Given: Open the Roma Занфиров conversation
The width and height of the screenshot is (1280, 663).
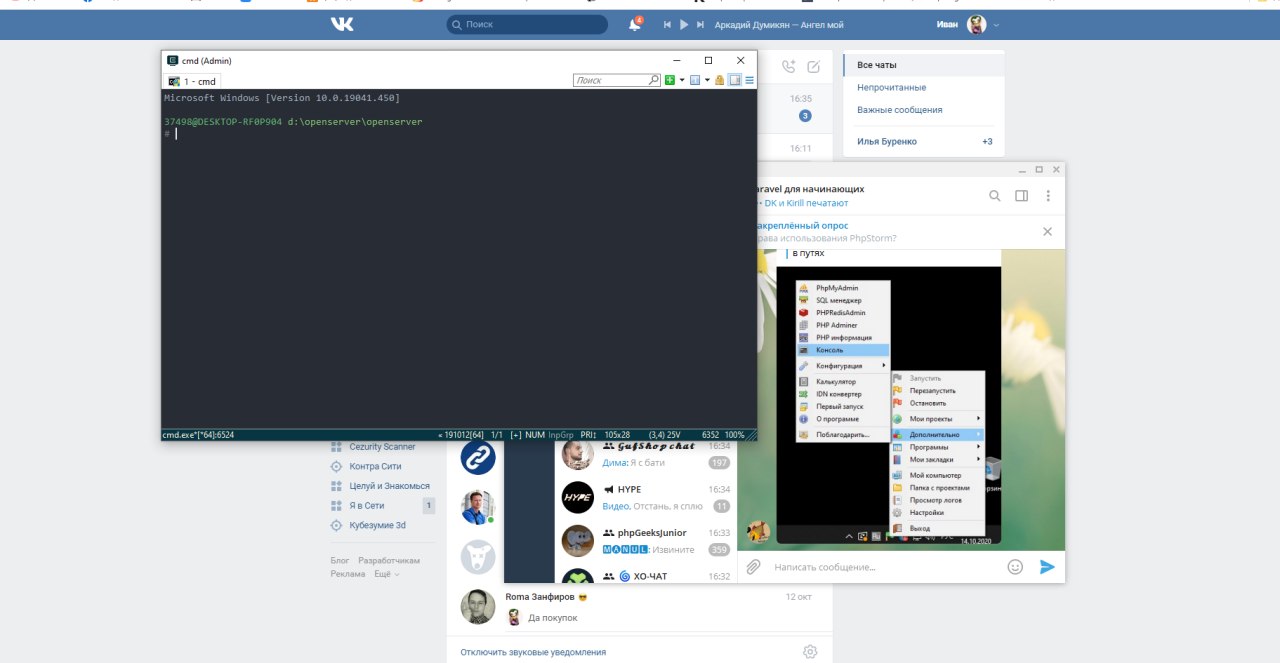Looking at the screenshot, I should point(640,607).
